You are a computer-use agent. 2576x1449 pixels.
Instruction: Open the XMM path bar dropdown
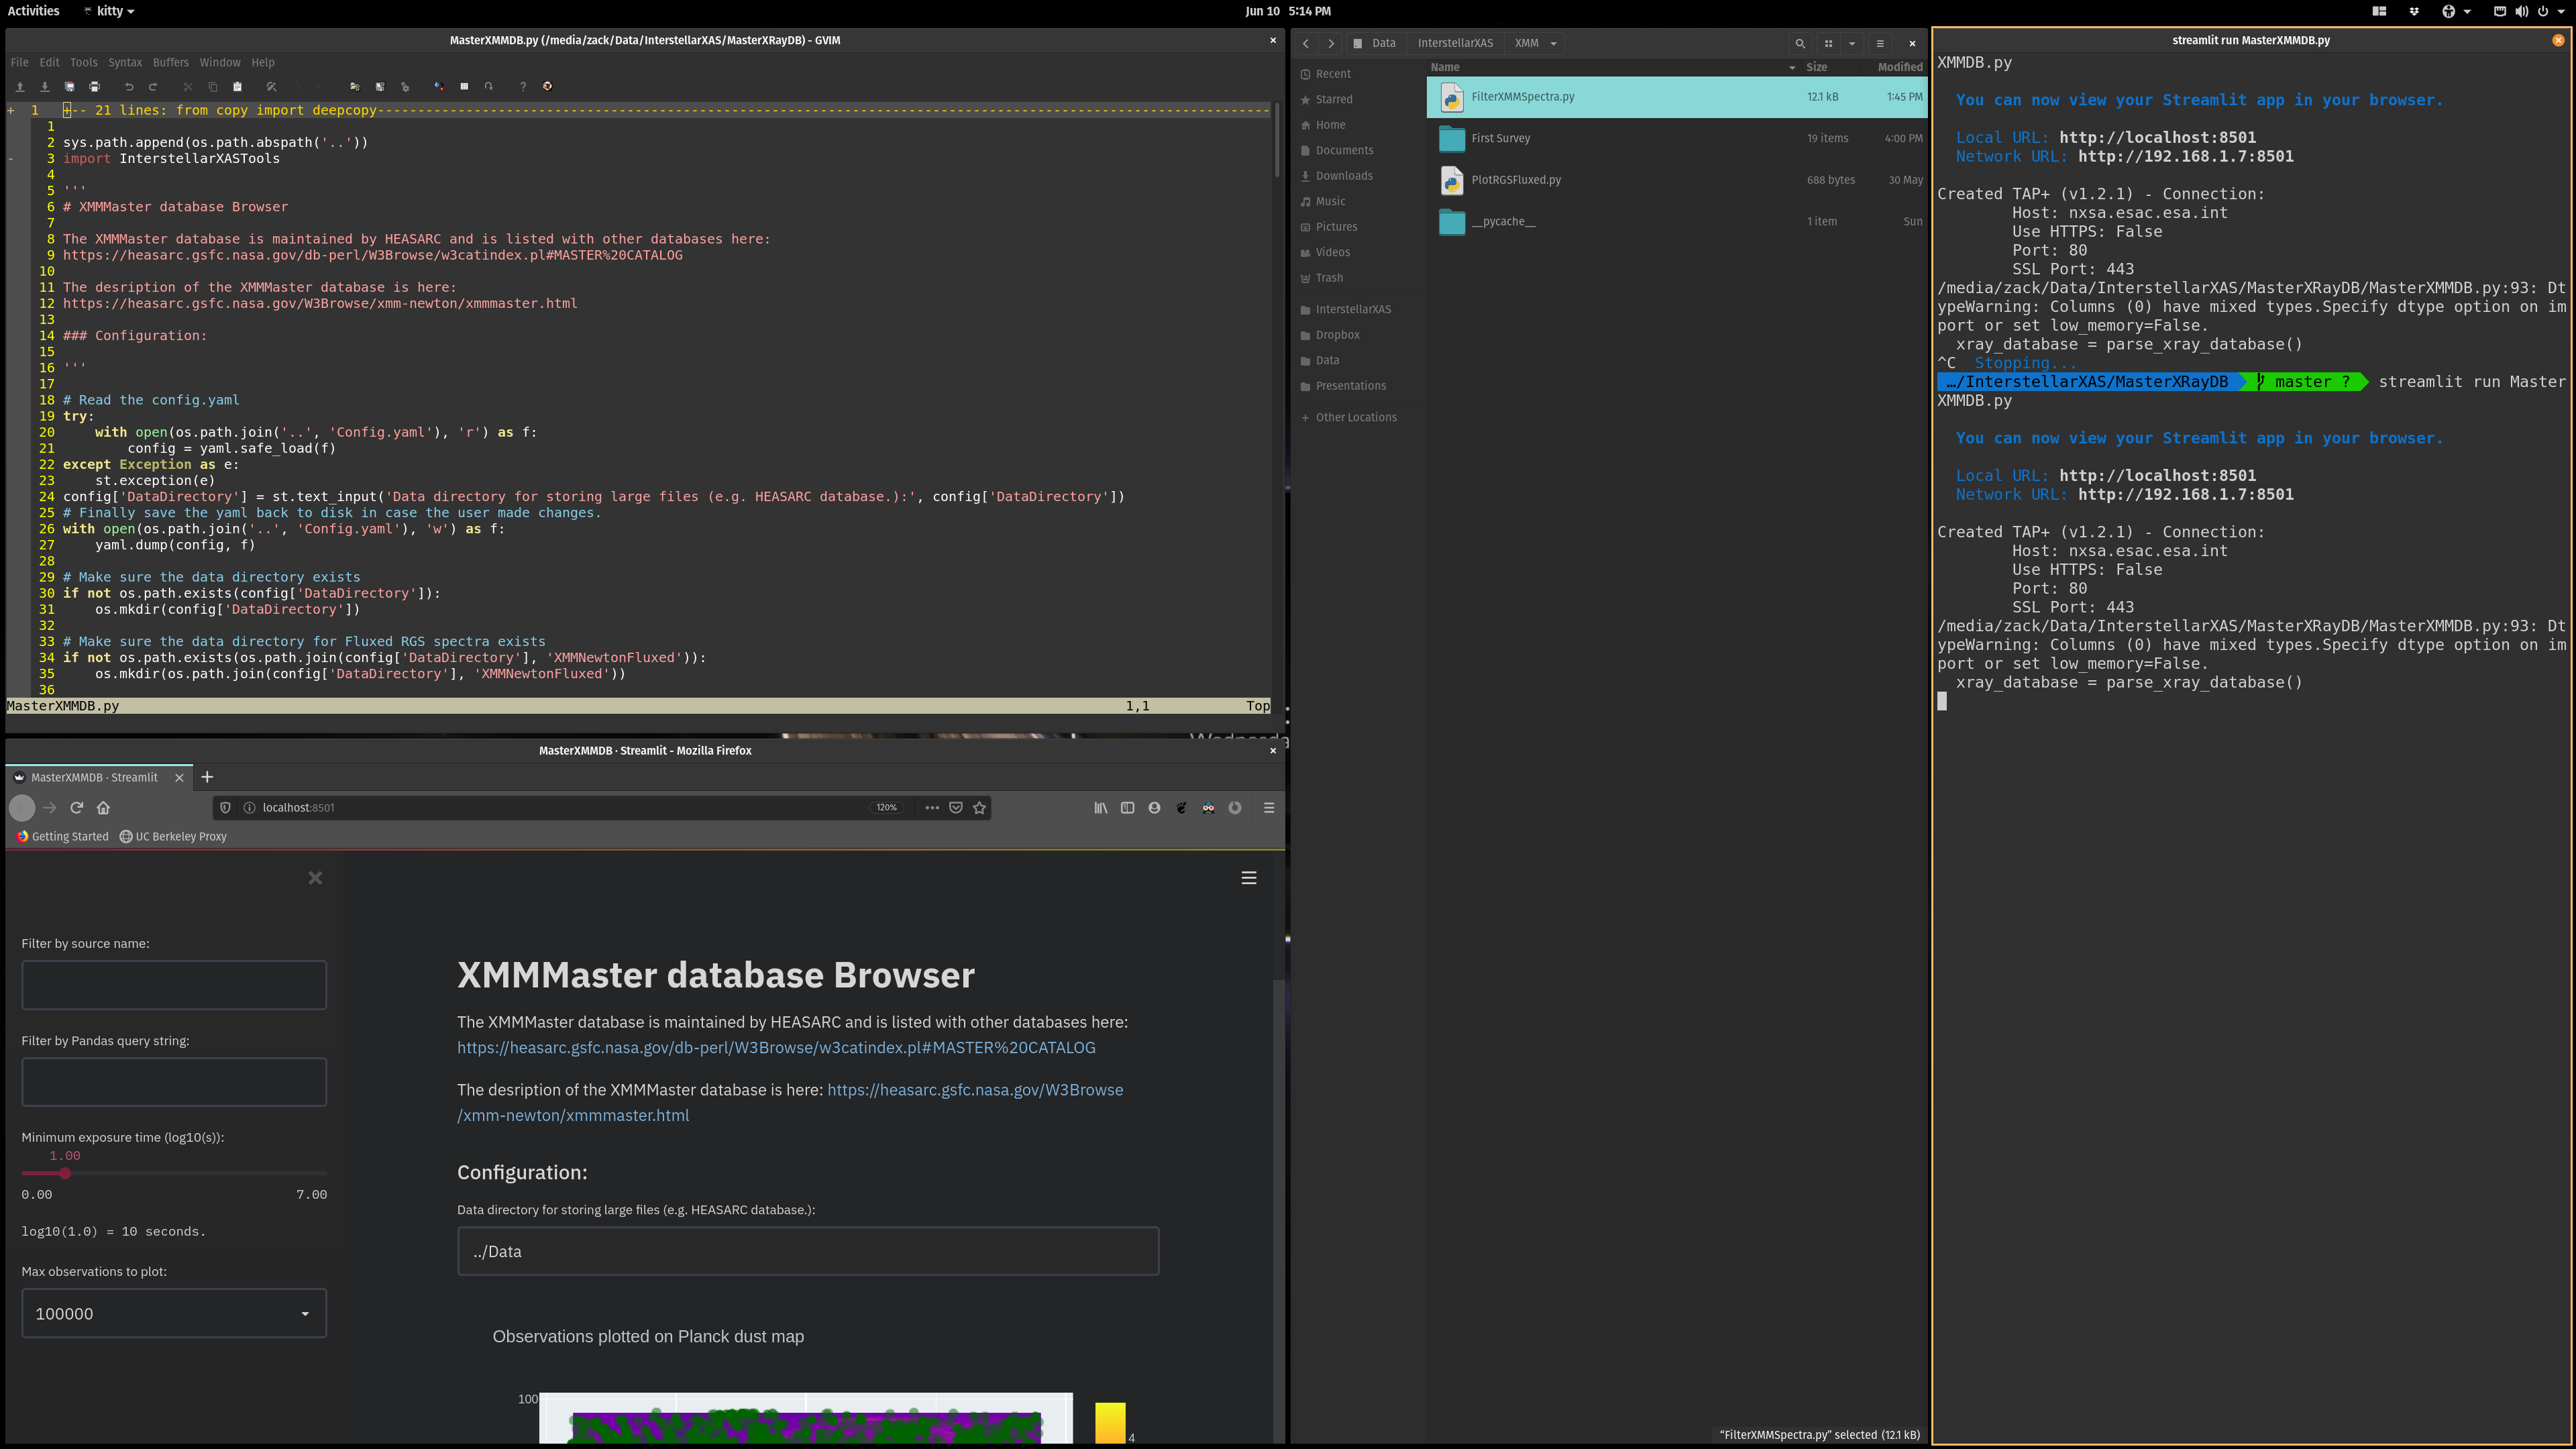1552,43
